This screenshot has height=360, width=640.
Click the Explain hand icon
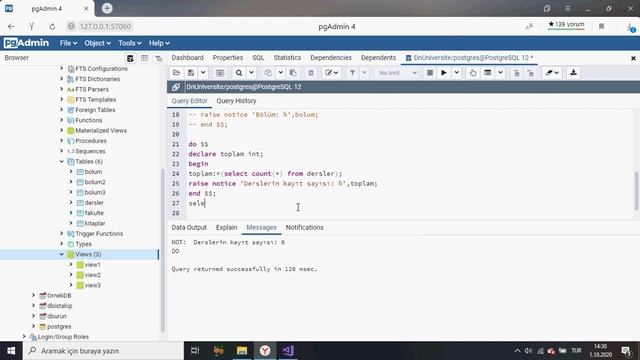pyautogui.click(x=473, y=73)
